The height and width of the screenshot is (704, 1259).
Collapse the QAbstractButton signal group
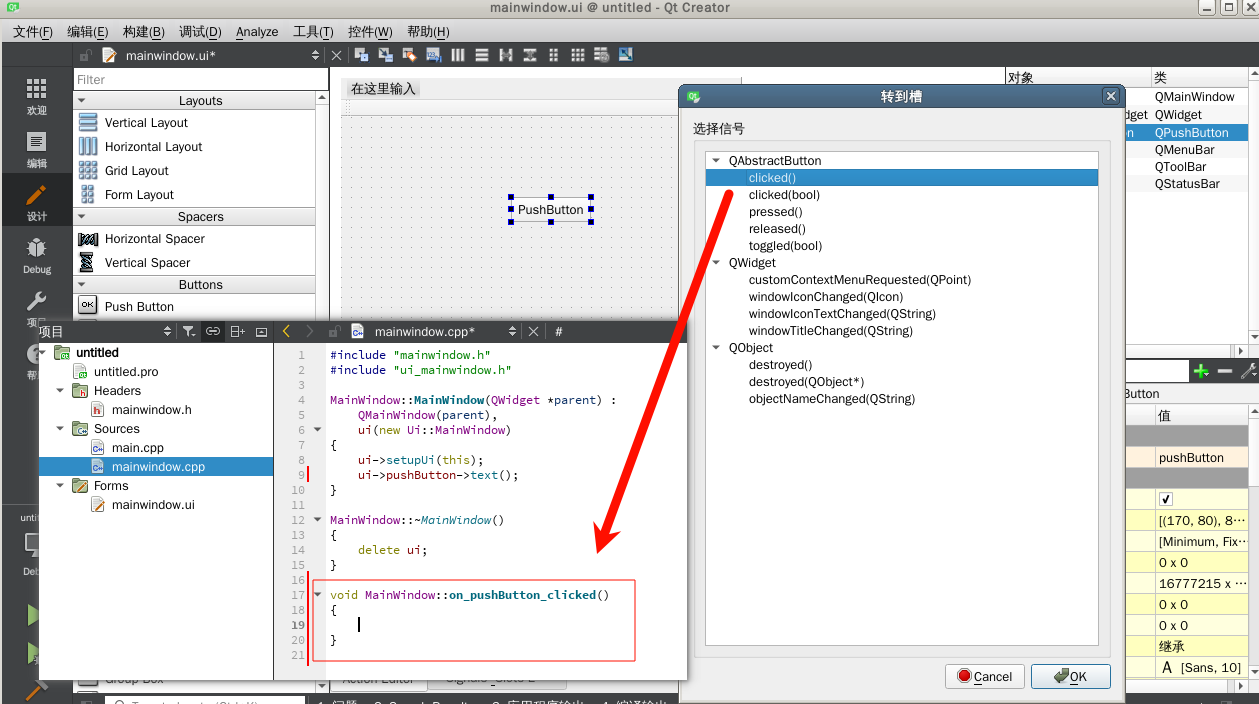(x=715, y=161)
